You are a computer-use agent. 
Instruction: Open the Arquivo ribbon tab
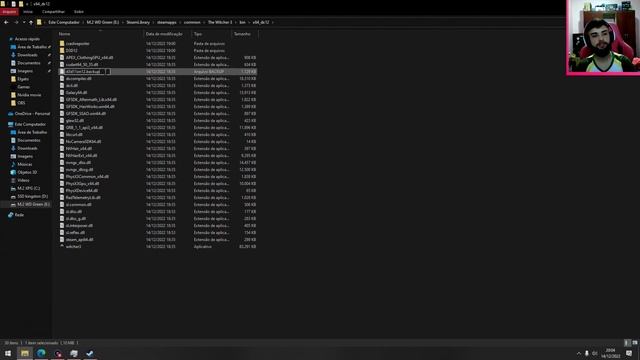[x=9, y=12]
